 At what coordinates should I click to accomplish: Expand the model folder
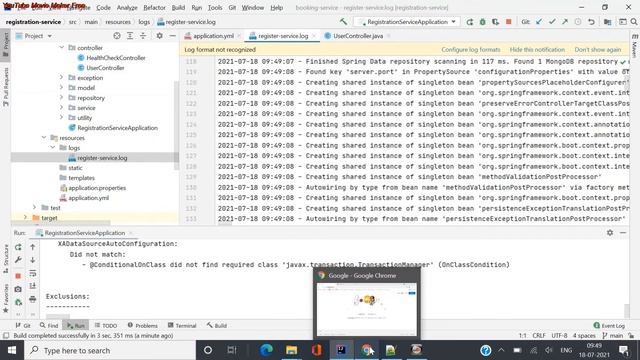pyautogui.click(x=62, y=87)
